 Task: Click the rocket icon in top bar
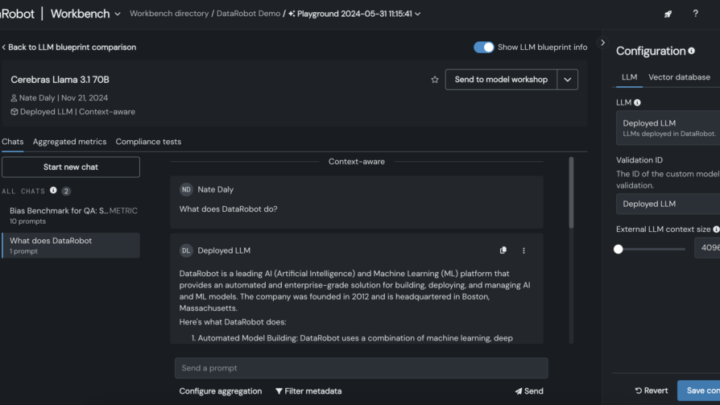668,14
